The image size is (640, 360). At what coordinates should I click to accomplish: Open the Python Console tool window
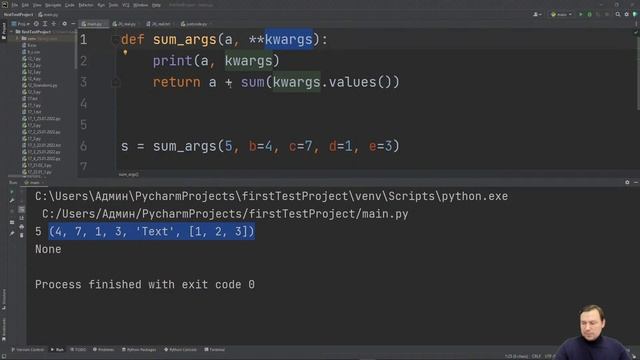(x=180, y=350)
